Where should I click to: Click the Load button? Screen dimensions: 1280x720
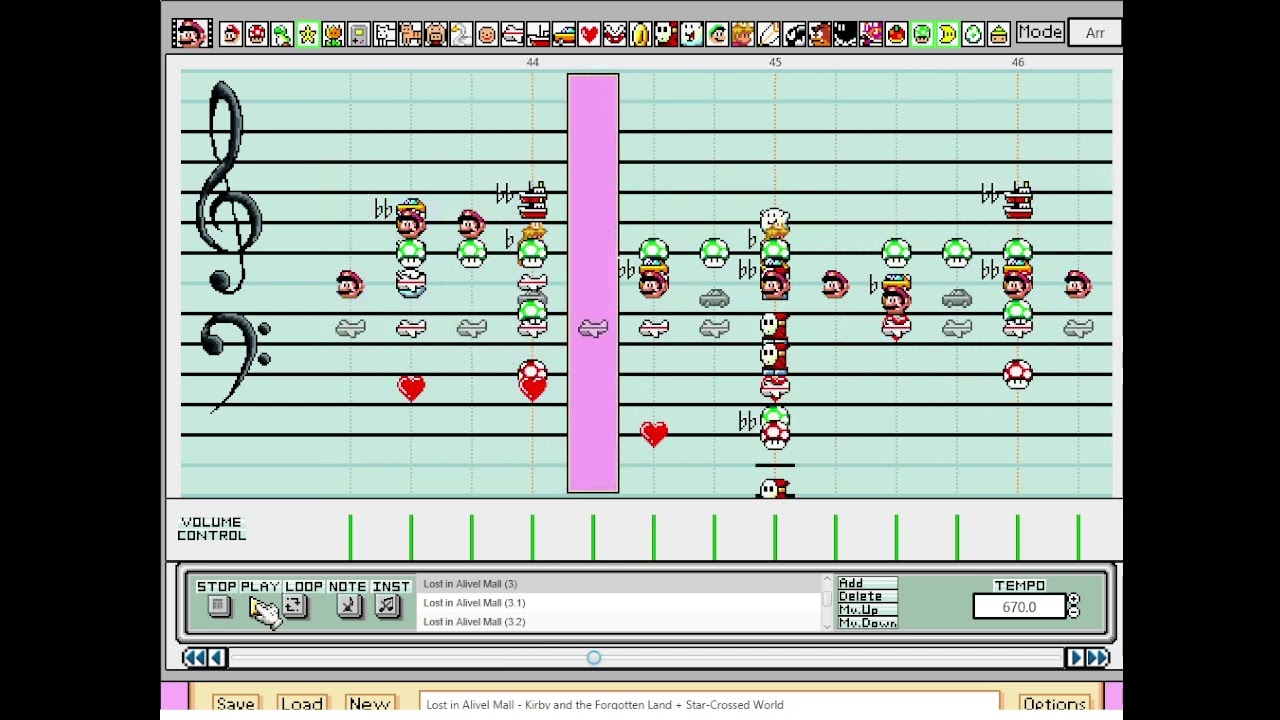pos(301,704)
